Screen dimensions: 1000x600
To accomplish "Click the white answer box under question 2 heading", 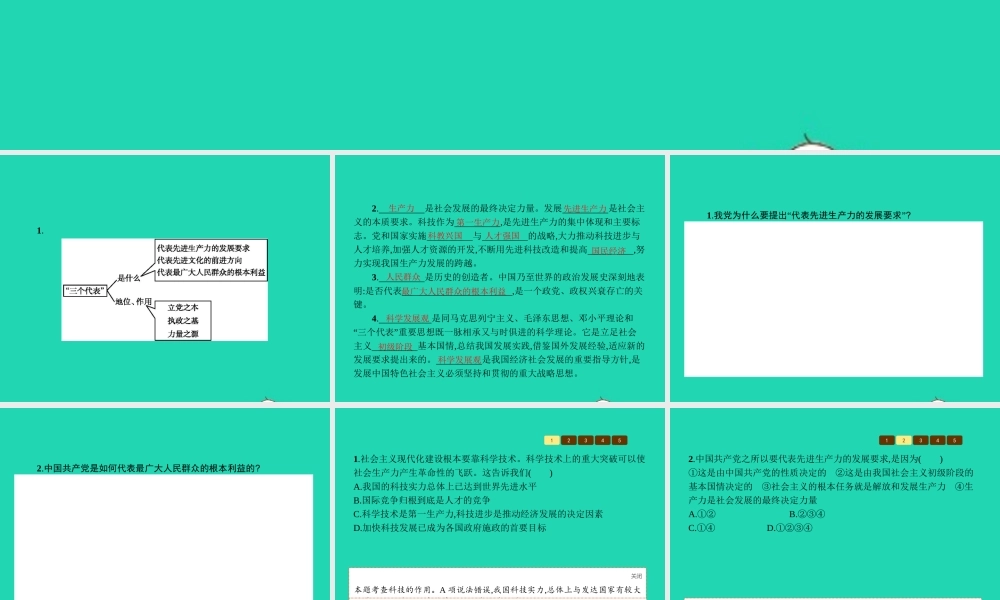I will click(x=164, y=537).
